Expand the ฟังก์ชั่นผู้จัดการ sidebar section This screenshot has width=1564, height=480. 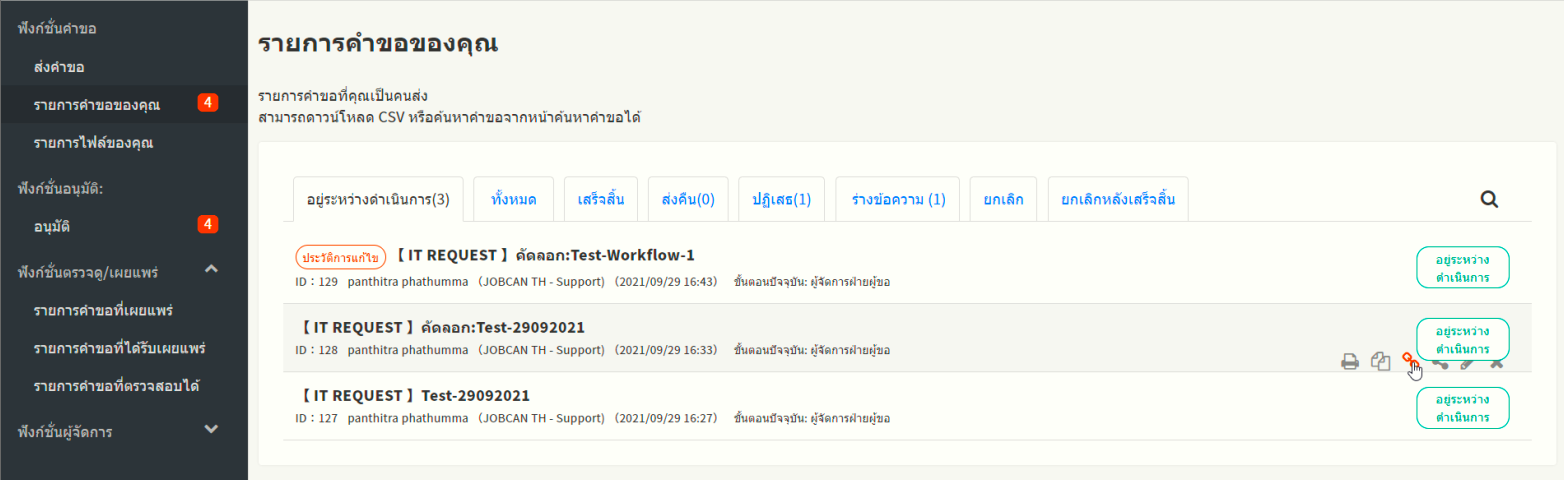point(211,430)
